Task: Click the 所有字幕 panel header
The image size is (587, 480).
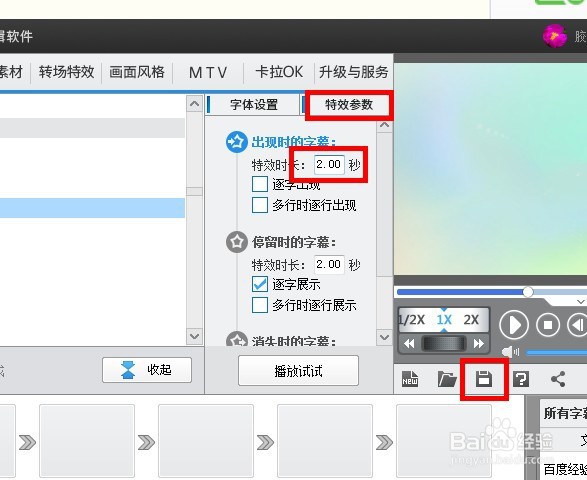Action: click(565, 413)
